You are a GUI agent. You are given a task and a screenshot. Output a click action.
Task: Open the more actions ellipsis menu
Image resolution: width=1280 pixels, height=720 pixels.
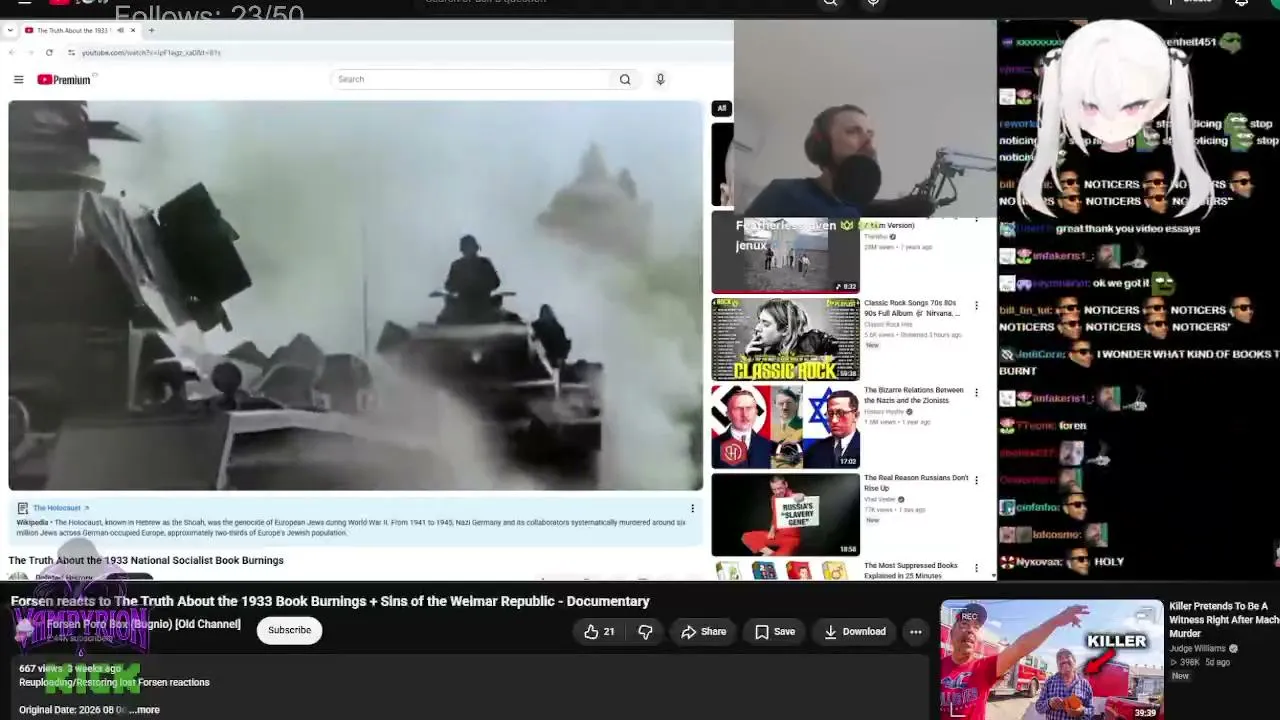click(915, 632)
